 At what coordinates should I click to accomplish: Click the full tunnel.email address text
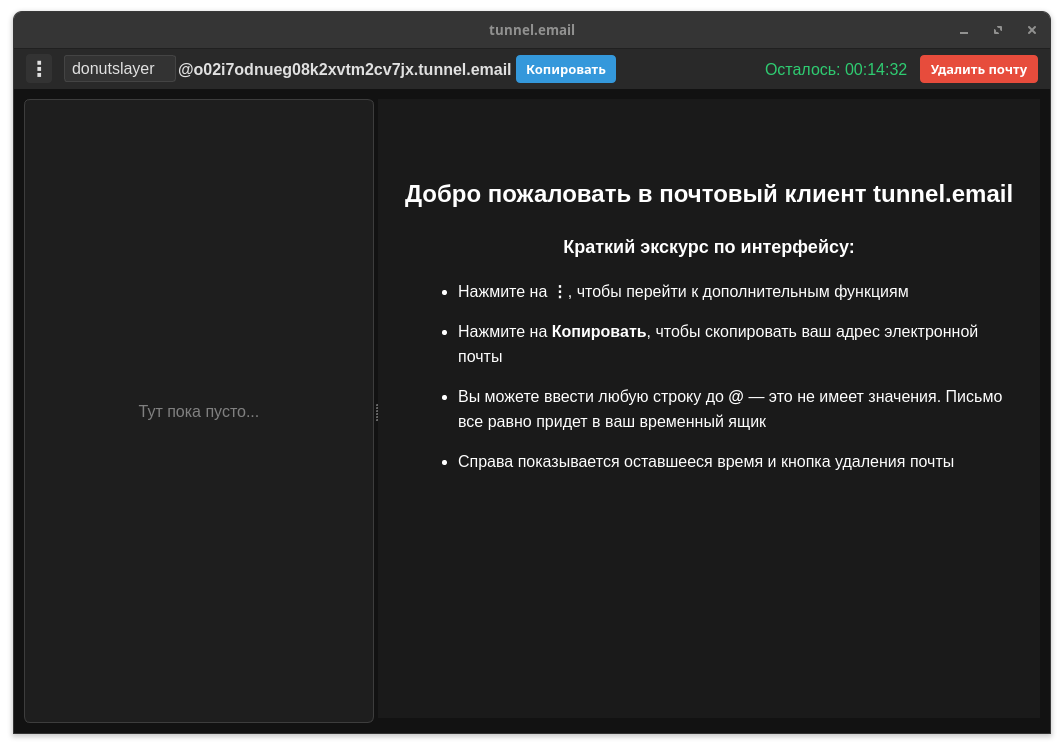(344, 68)
